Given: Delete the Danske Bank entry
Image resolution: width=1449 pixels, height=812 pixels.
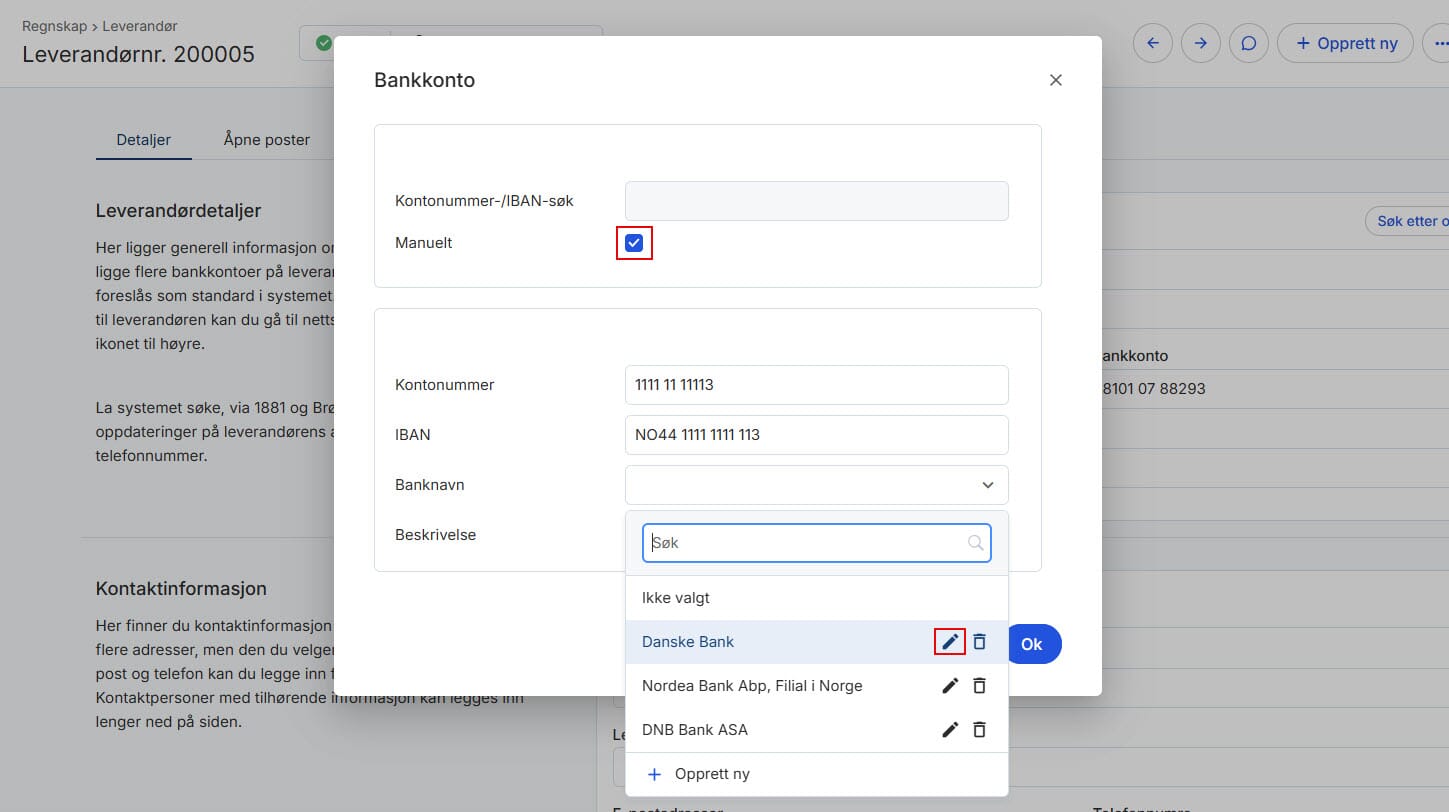Looking at the screenshot, I should click(980, 642).
